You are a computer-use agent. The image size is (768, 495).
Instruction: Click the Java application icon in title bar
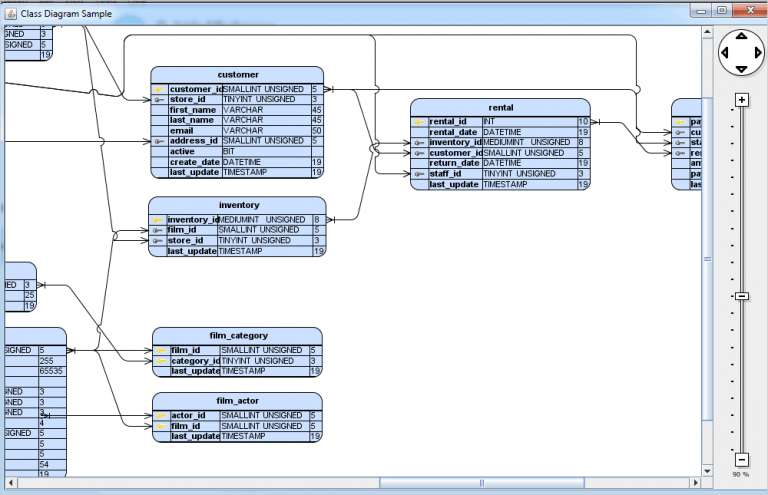11,14
